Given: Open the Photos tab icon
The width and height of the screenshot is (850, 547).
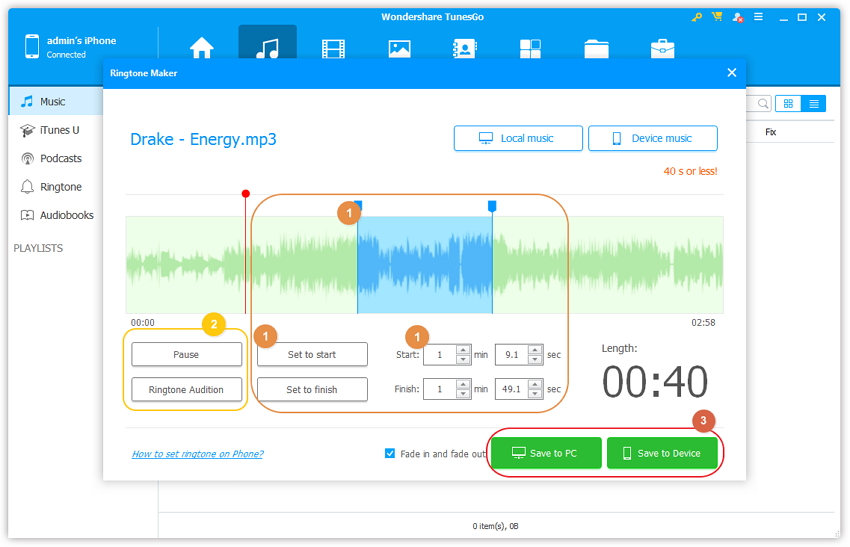Looking at the screenshot, I should [399, 48].
